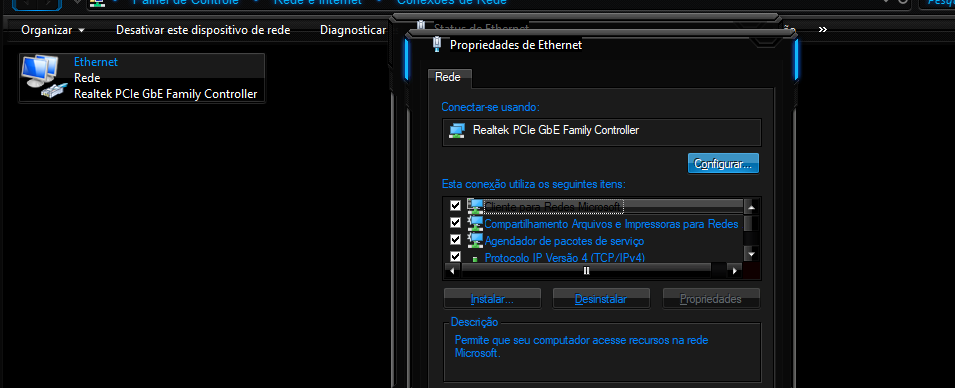The height and width of the screenshot is (388, 955).
Task: Click the horizontal scrollbar thumb in items list
Action: 586,270
